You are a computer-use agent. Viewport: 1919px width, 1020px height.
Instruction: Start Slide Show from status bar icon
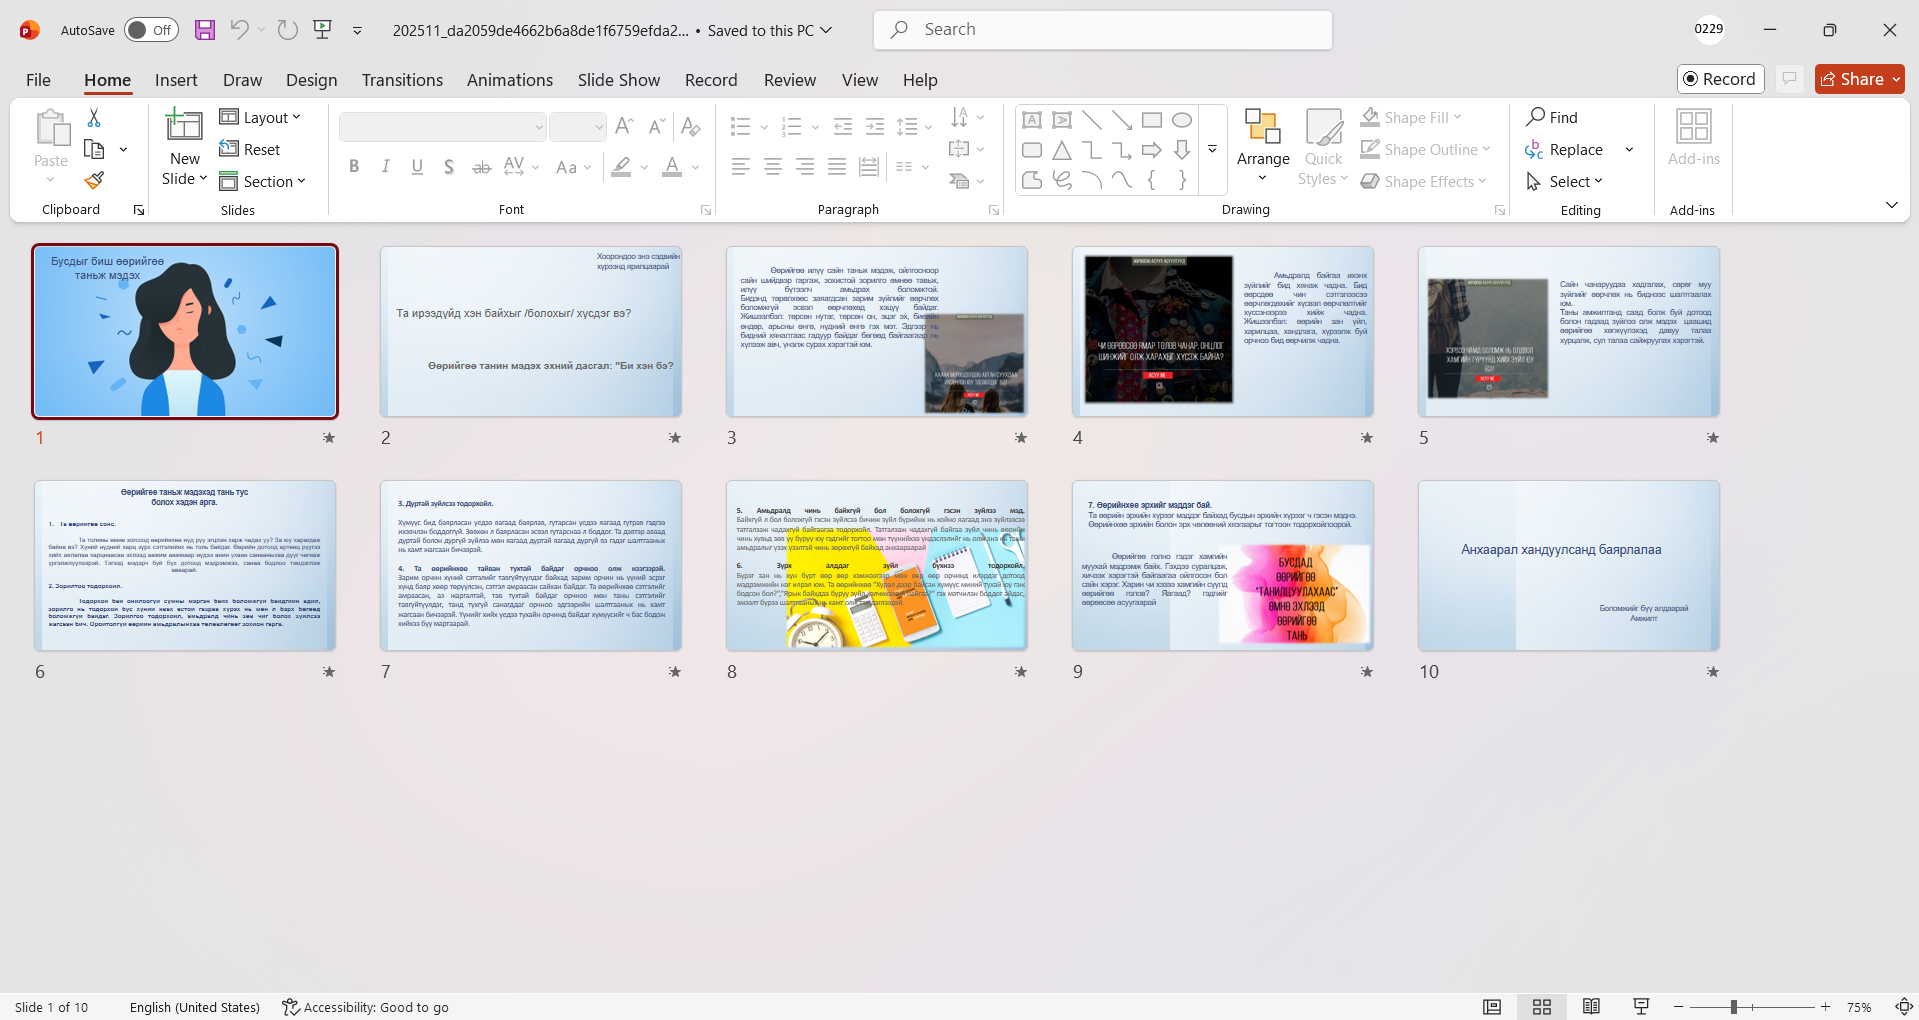[1641, 1007]
